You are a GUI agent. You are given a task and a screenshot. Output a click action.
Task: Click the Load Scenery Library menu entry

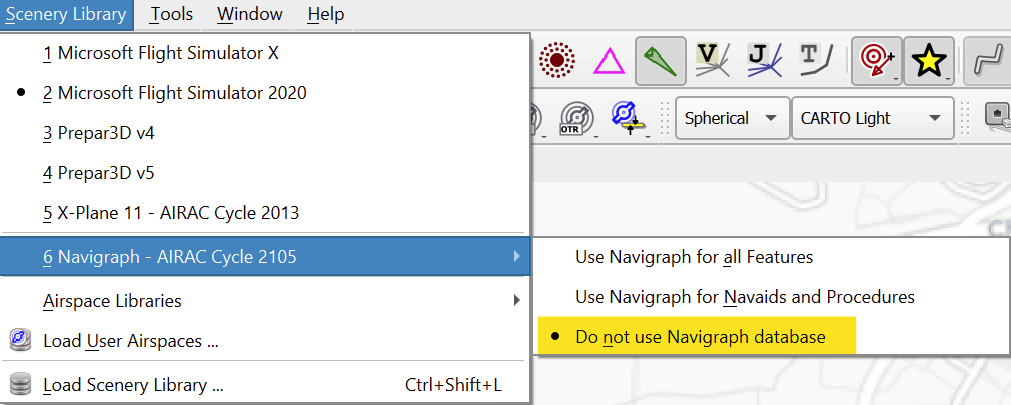pyautogui.click(x=265, y=385)
